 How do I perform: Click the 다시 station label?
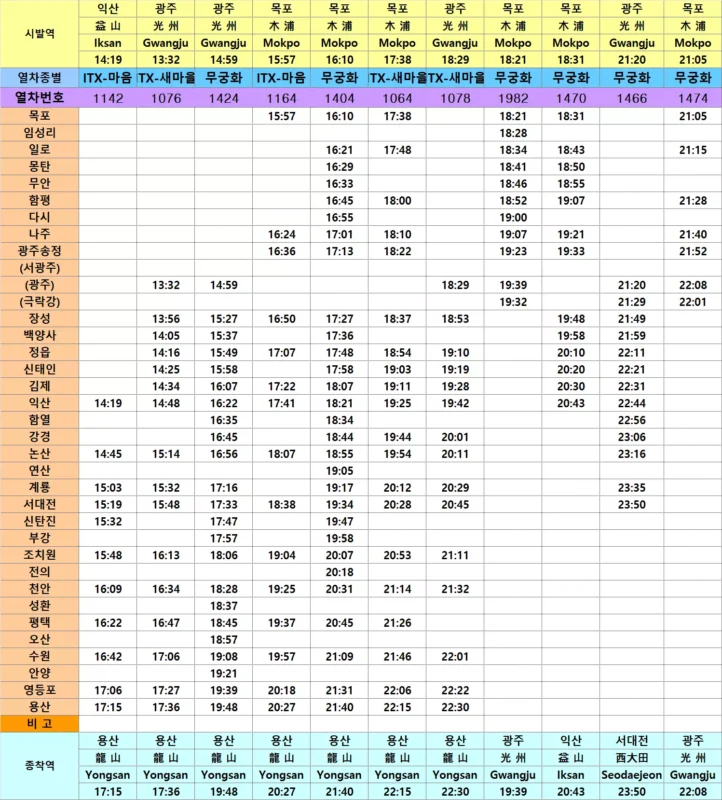click(x=39, y=217)
